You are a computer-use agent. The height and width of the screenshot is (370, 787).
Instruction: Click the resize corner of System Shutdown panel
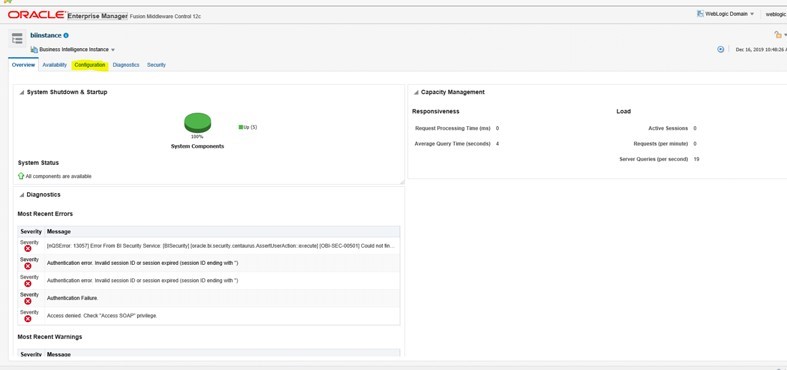click(402, 182)
